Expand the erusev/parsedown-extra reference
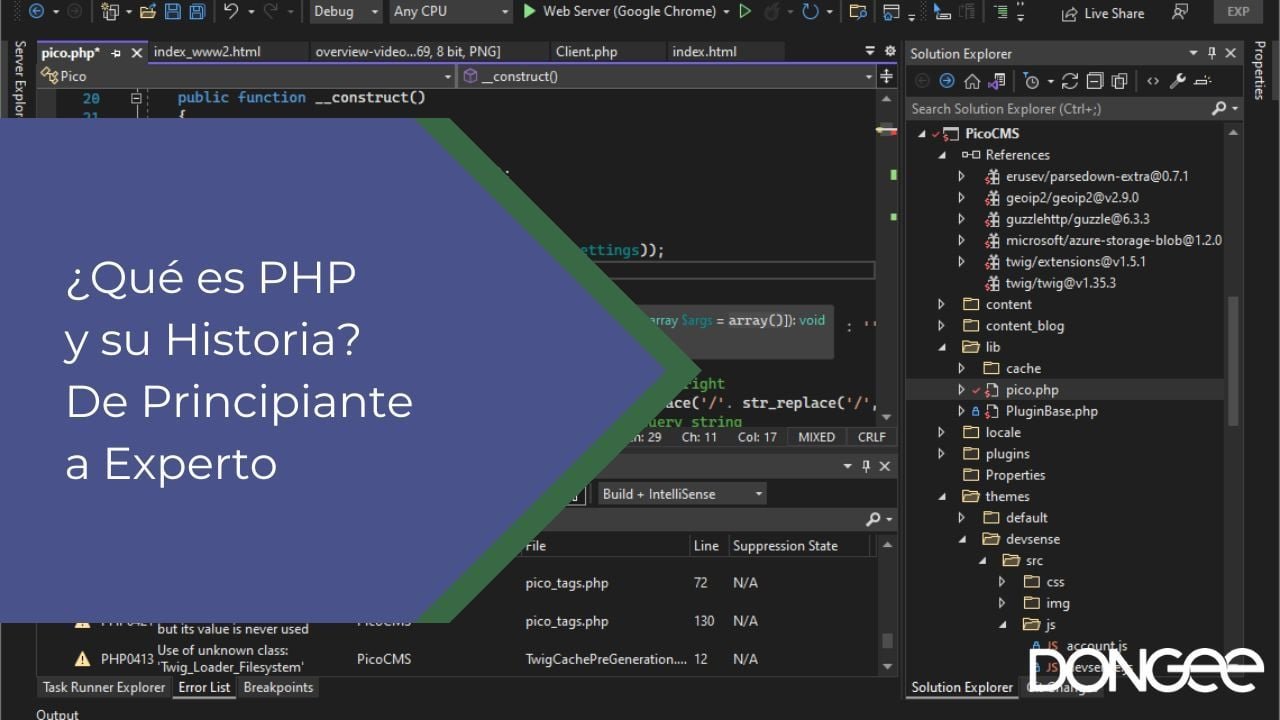Viewport: 1280px width, 720px height. (961, 176)
